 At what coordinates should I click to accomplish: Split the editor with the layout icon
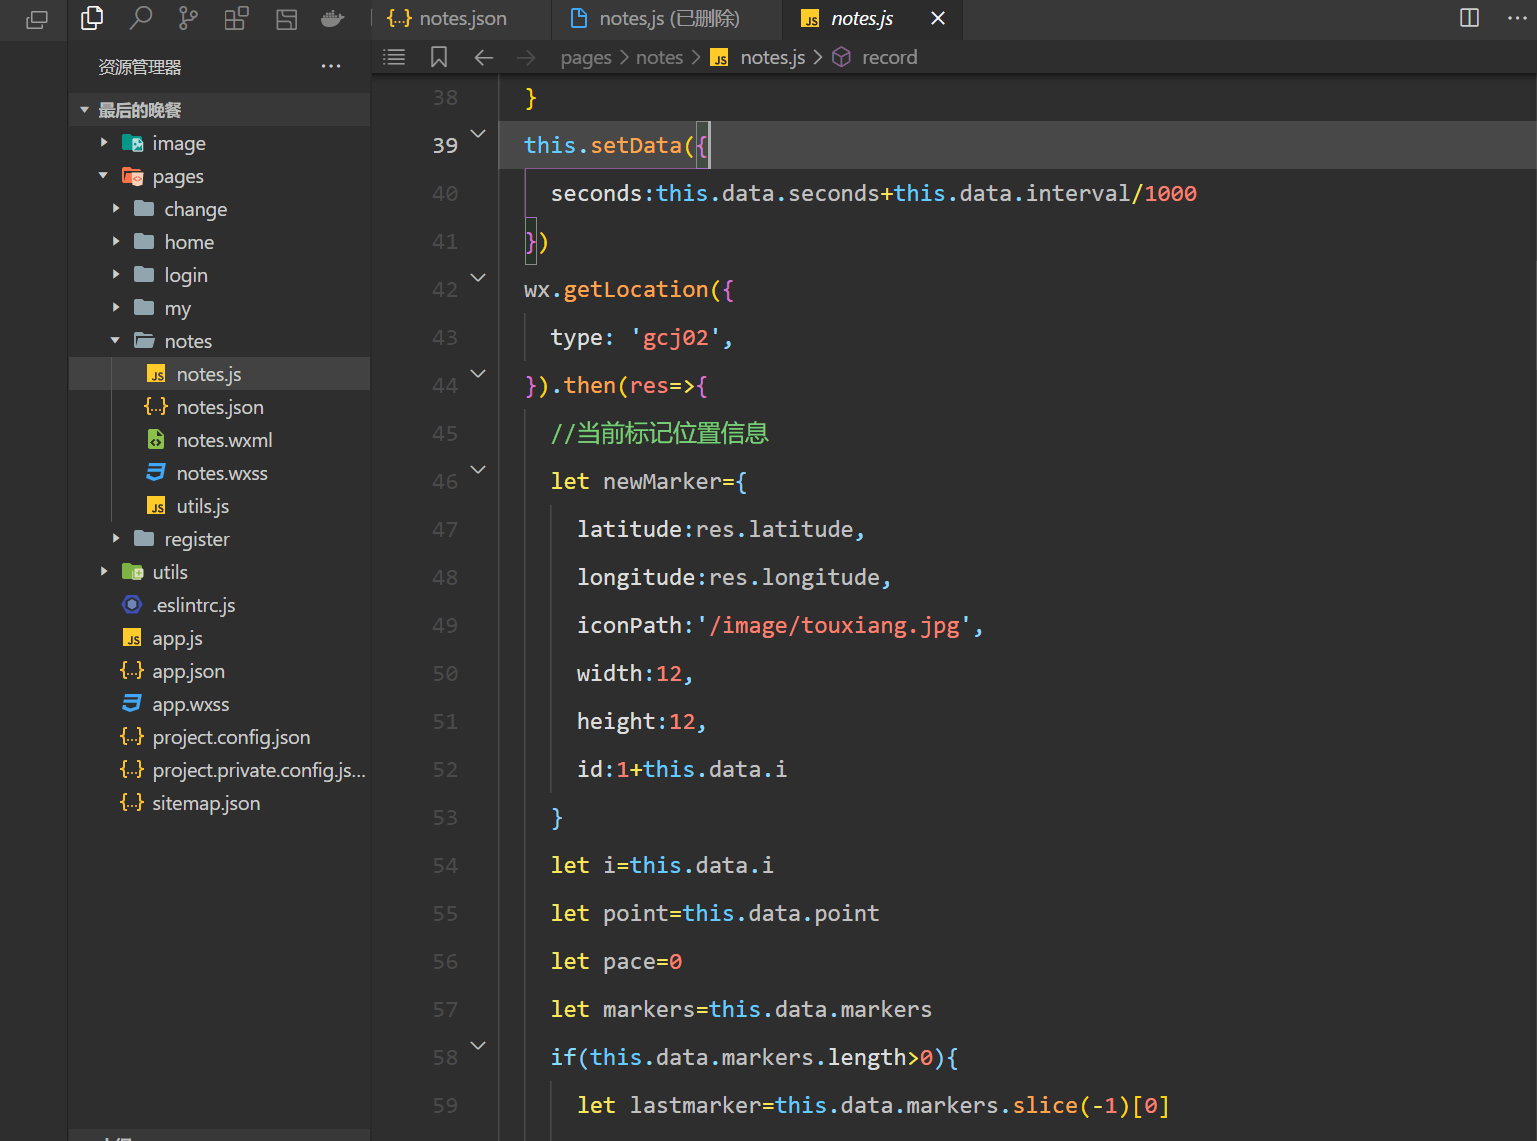pos(1469,18)
